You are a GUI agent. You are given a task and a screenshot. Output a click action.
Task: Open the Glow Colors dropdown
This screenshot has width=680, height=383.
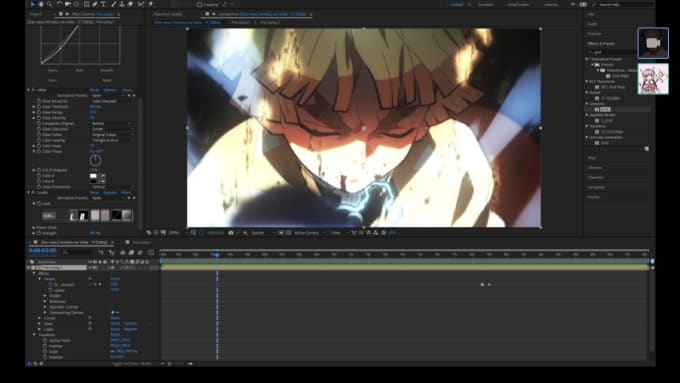(x=112, y=134)
